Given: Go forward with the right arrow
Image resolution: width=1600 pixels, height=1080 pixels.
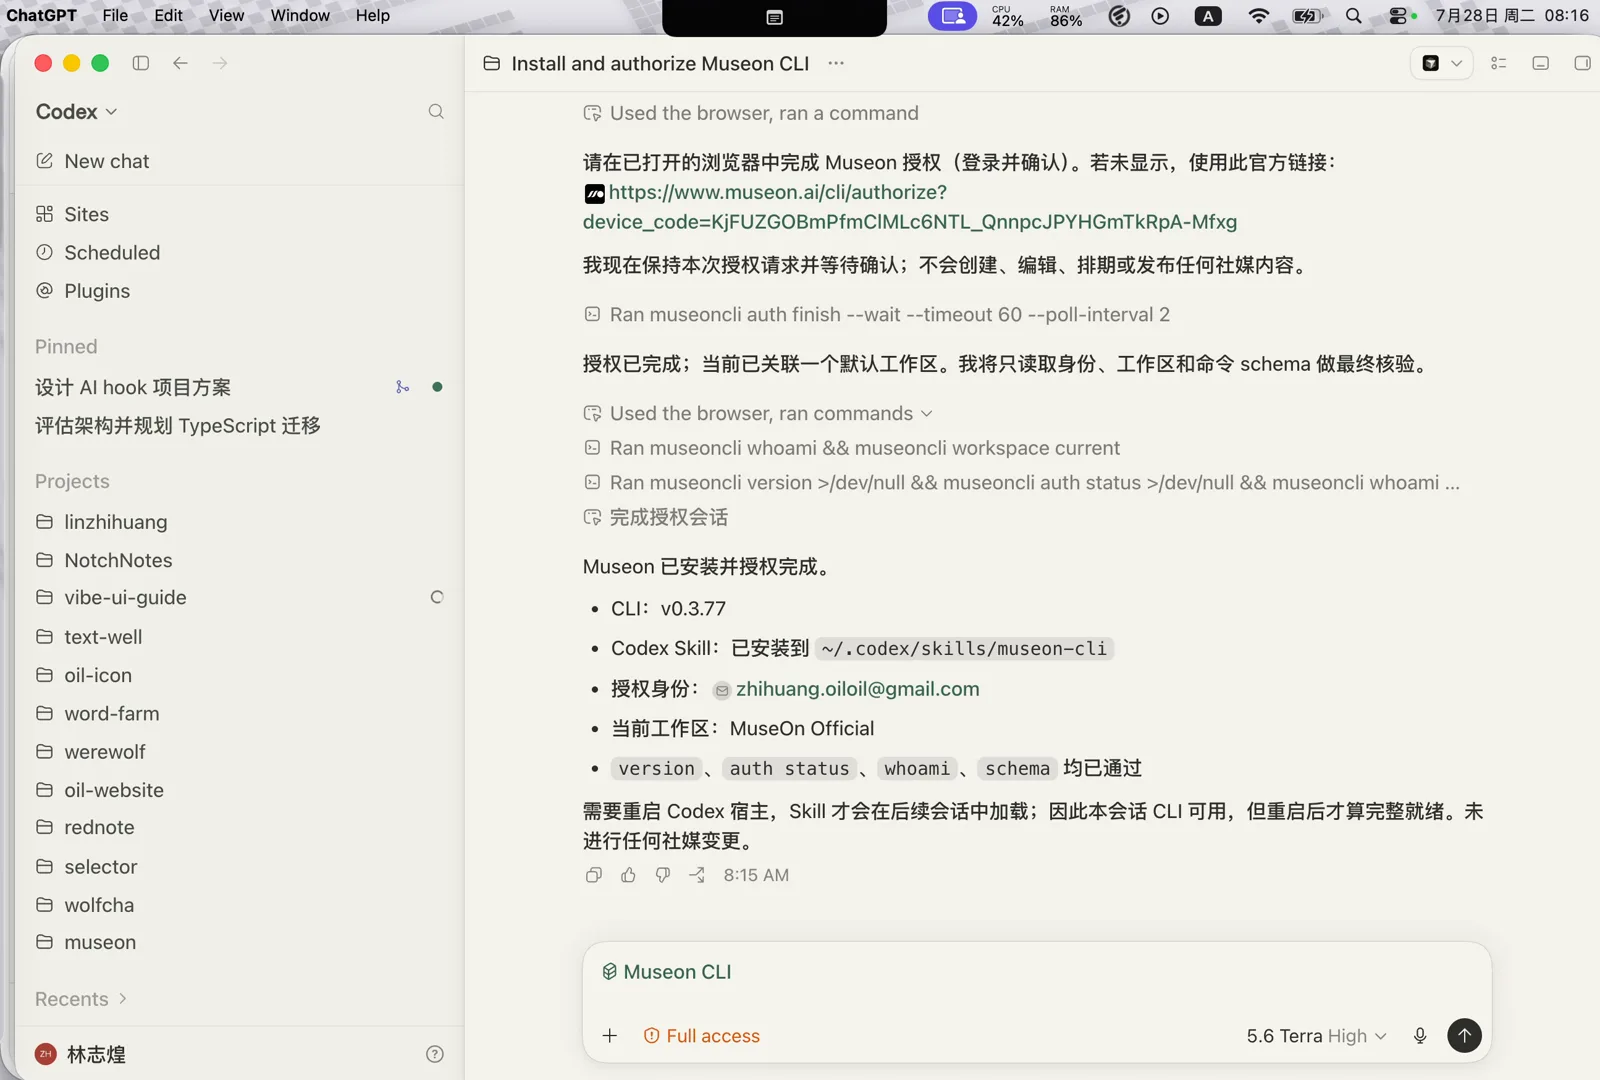Looking at the screenshot, I should pyautogui.click(x=220, y=63).
